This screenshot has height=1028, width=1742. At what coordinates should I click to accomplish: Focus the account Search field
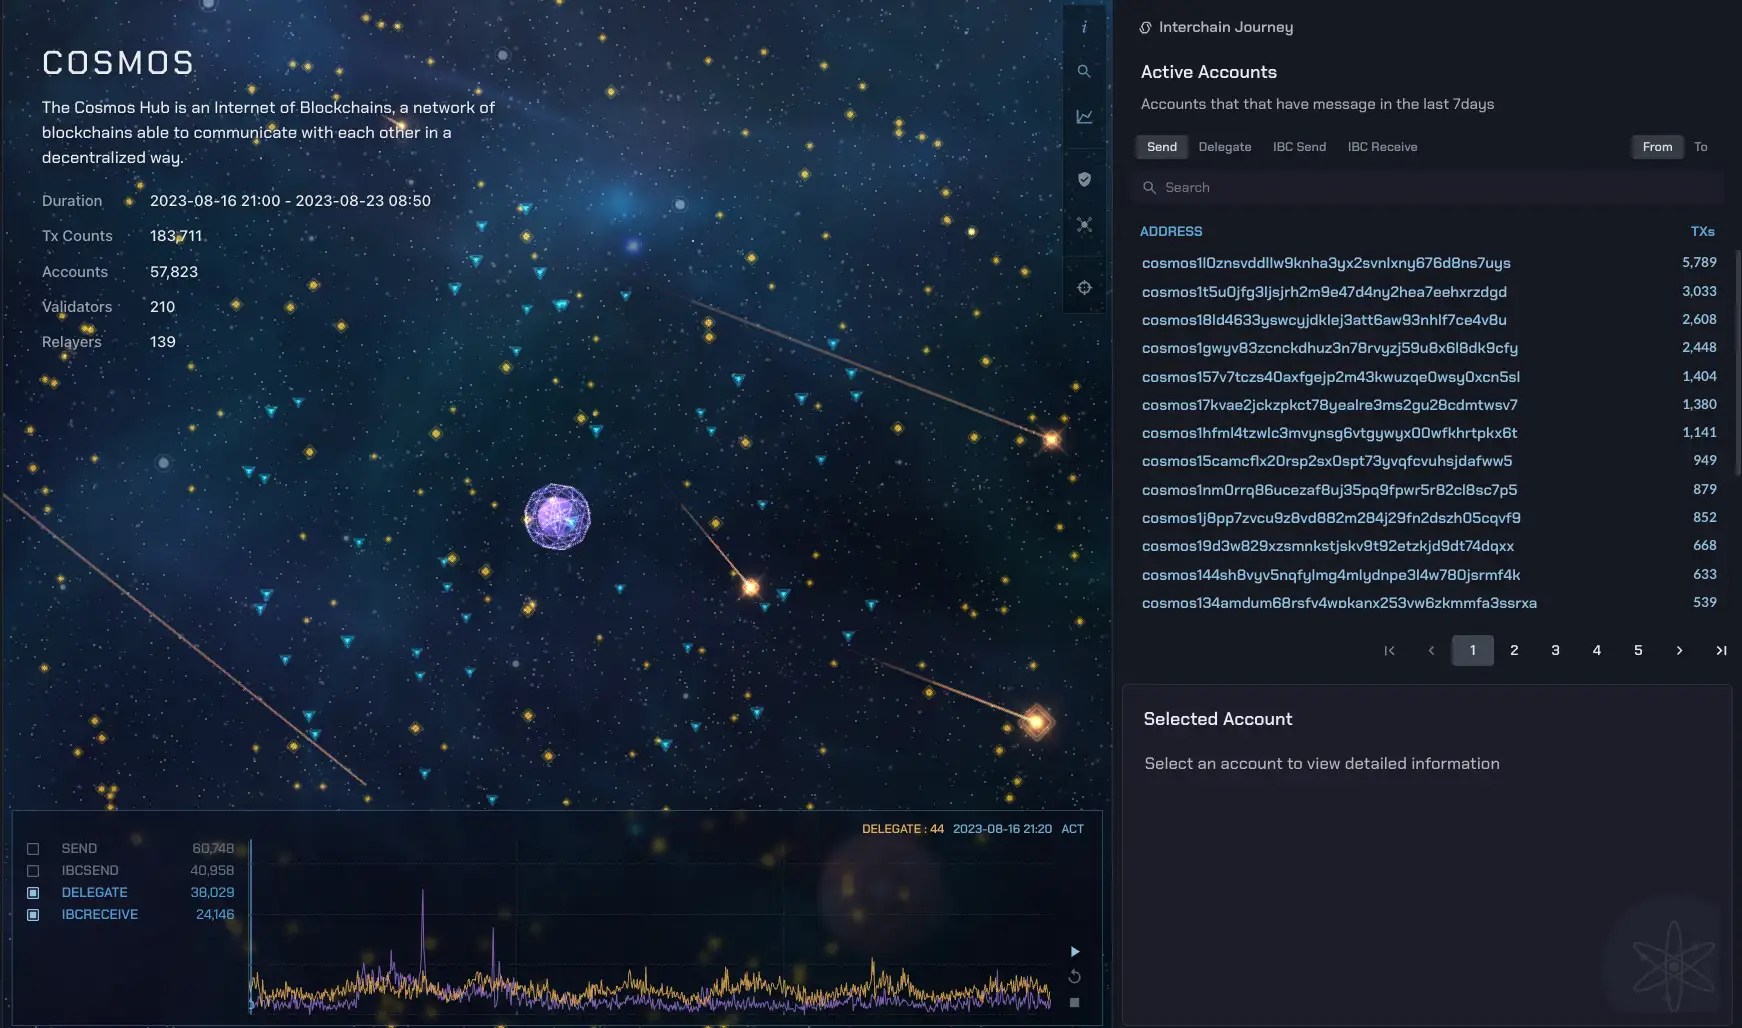[x=1429, y=188]
